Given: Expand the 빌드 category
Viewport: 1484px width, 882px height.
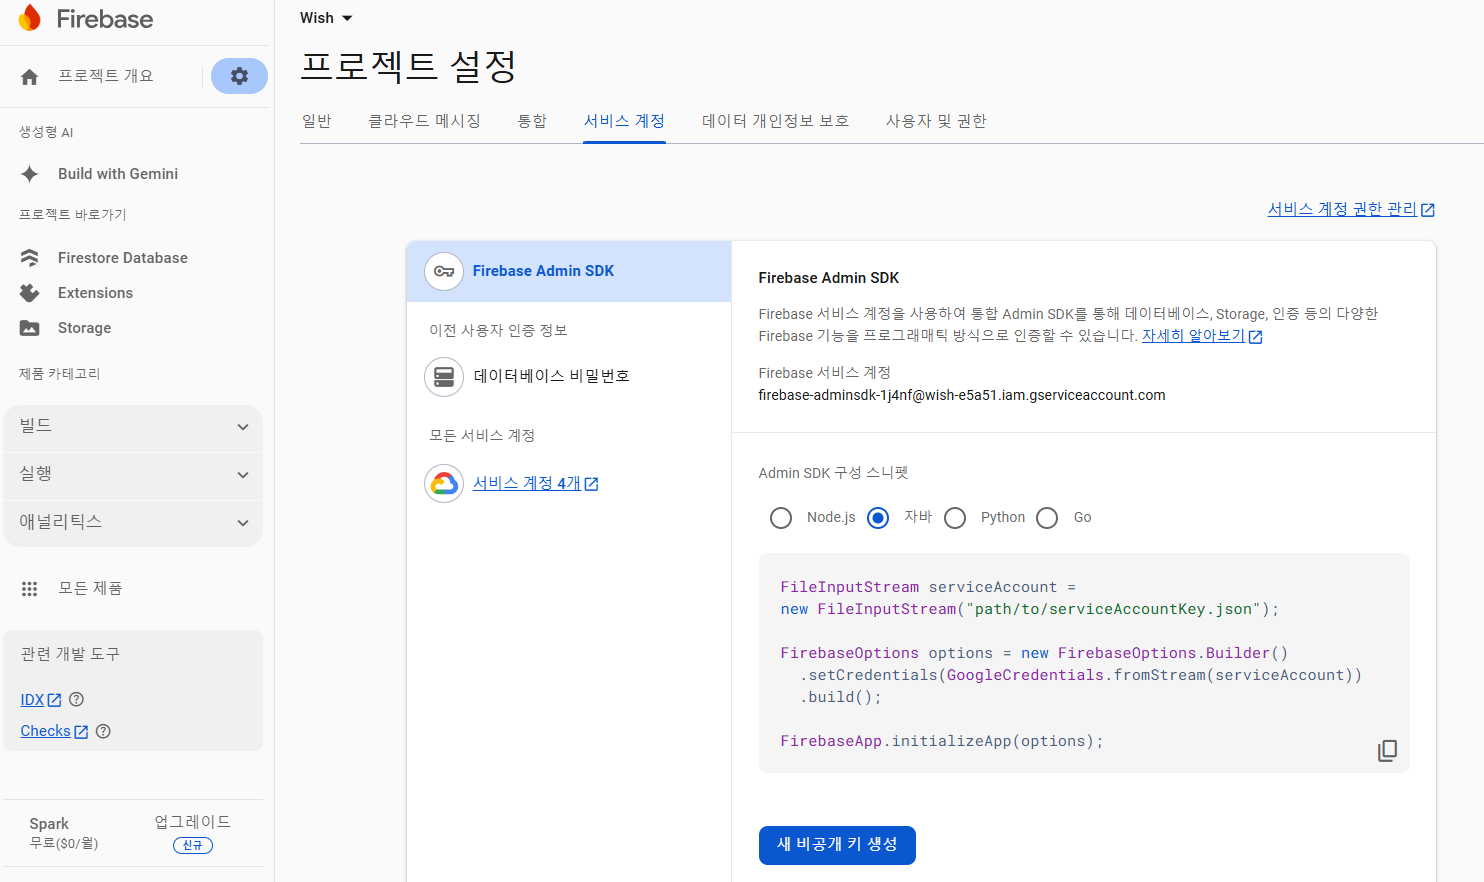Looking at the screenshot, I should 133,427.
